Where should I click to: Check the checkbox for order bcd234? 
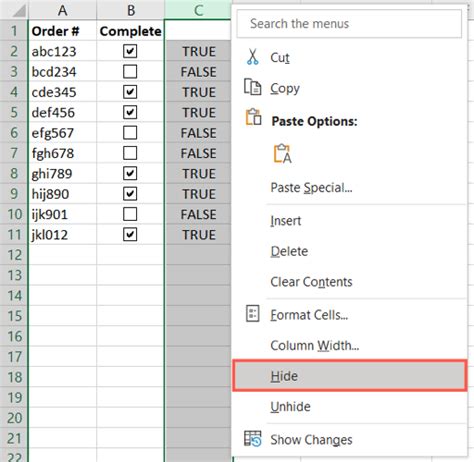point(130,72)
